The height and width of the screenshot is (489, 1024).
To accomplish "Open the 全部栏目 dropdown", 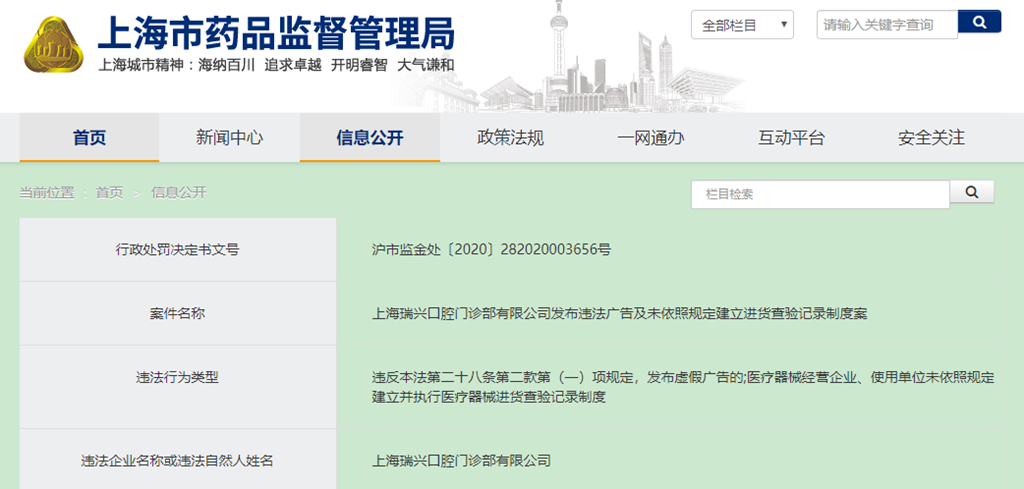I will 743,25.
